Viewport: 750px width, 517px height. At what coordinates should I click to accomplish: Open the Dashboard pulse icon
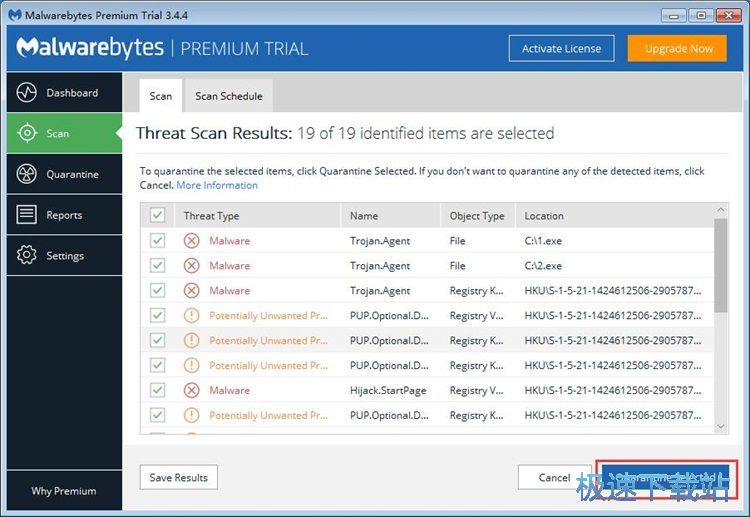click(x=26, y=92)
